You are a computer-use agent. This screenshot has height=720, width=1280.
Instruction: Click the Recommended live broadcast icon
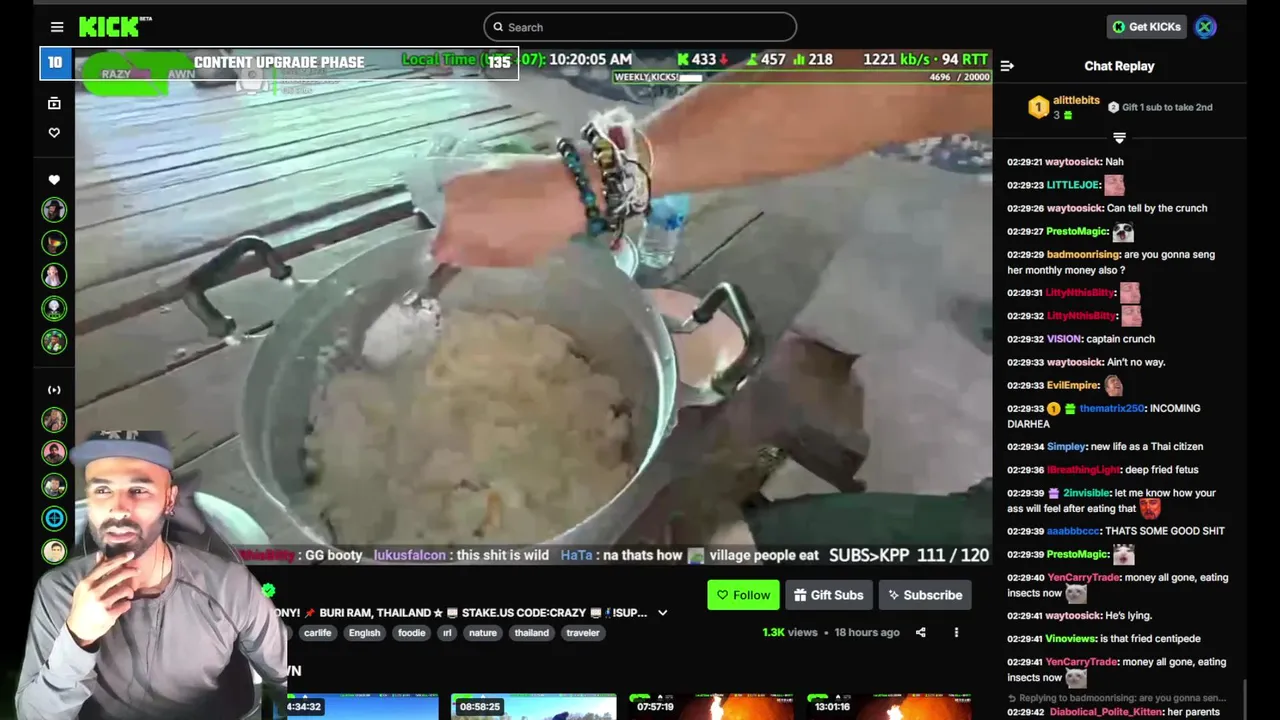point(54,390)
